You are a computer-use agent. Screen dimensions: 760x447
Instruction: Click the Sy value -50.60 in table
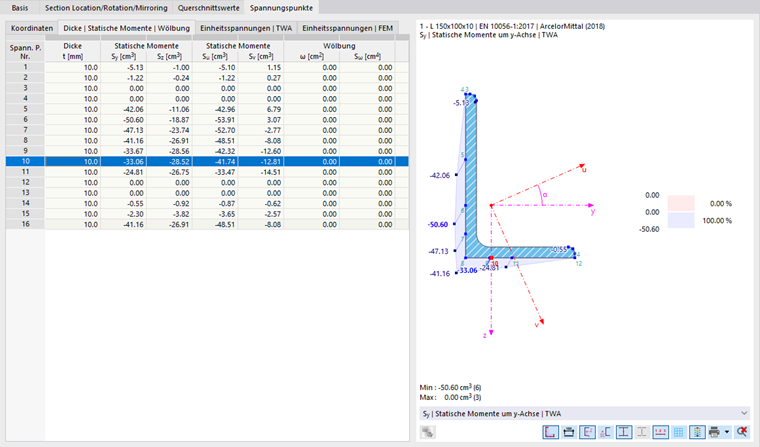click(x=123, y=120)
